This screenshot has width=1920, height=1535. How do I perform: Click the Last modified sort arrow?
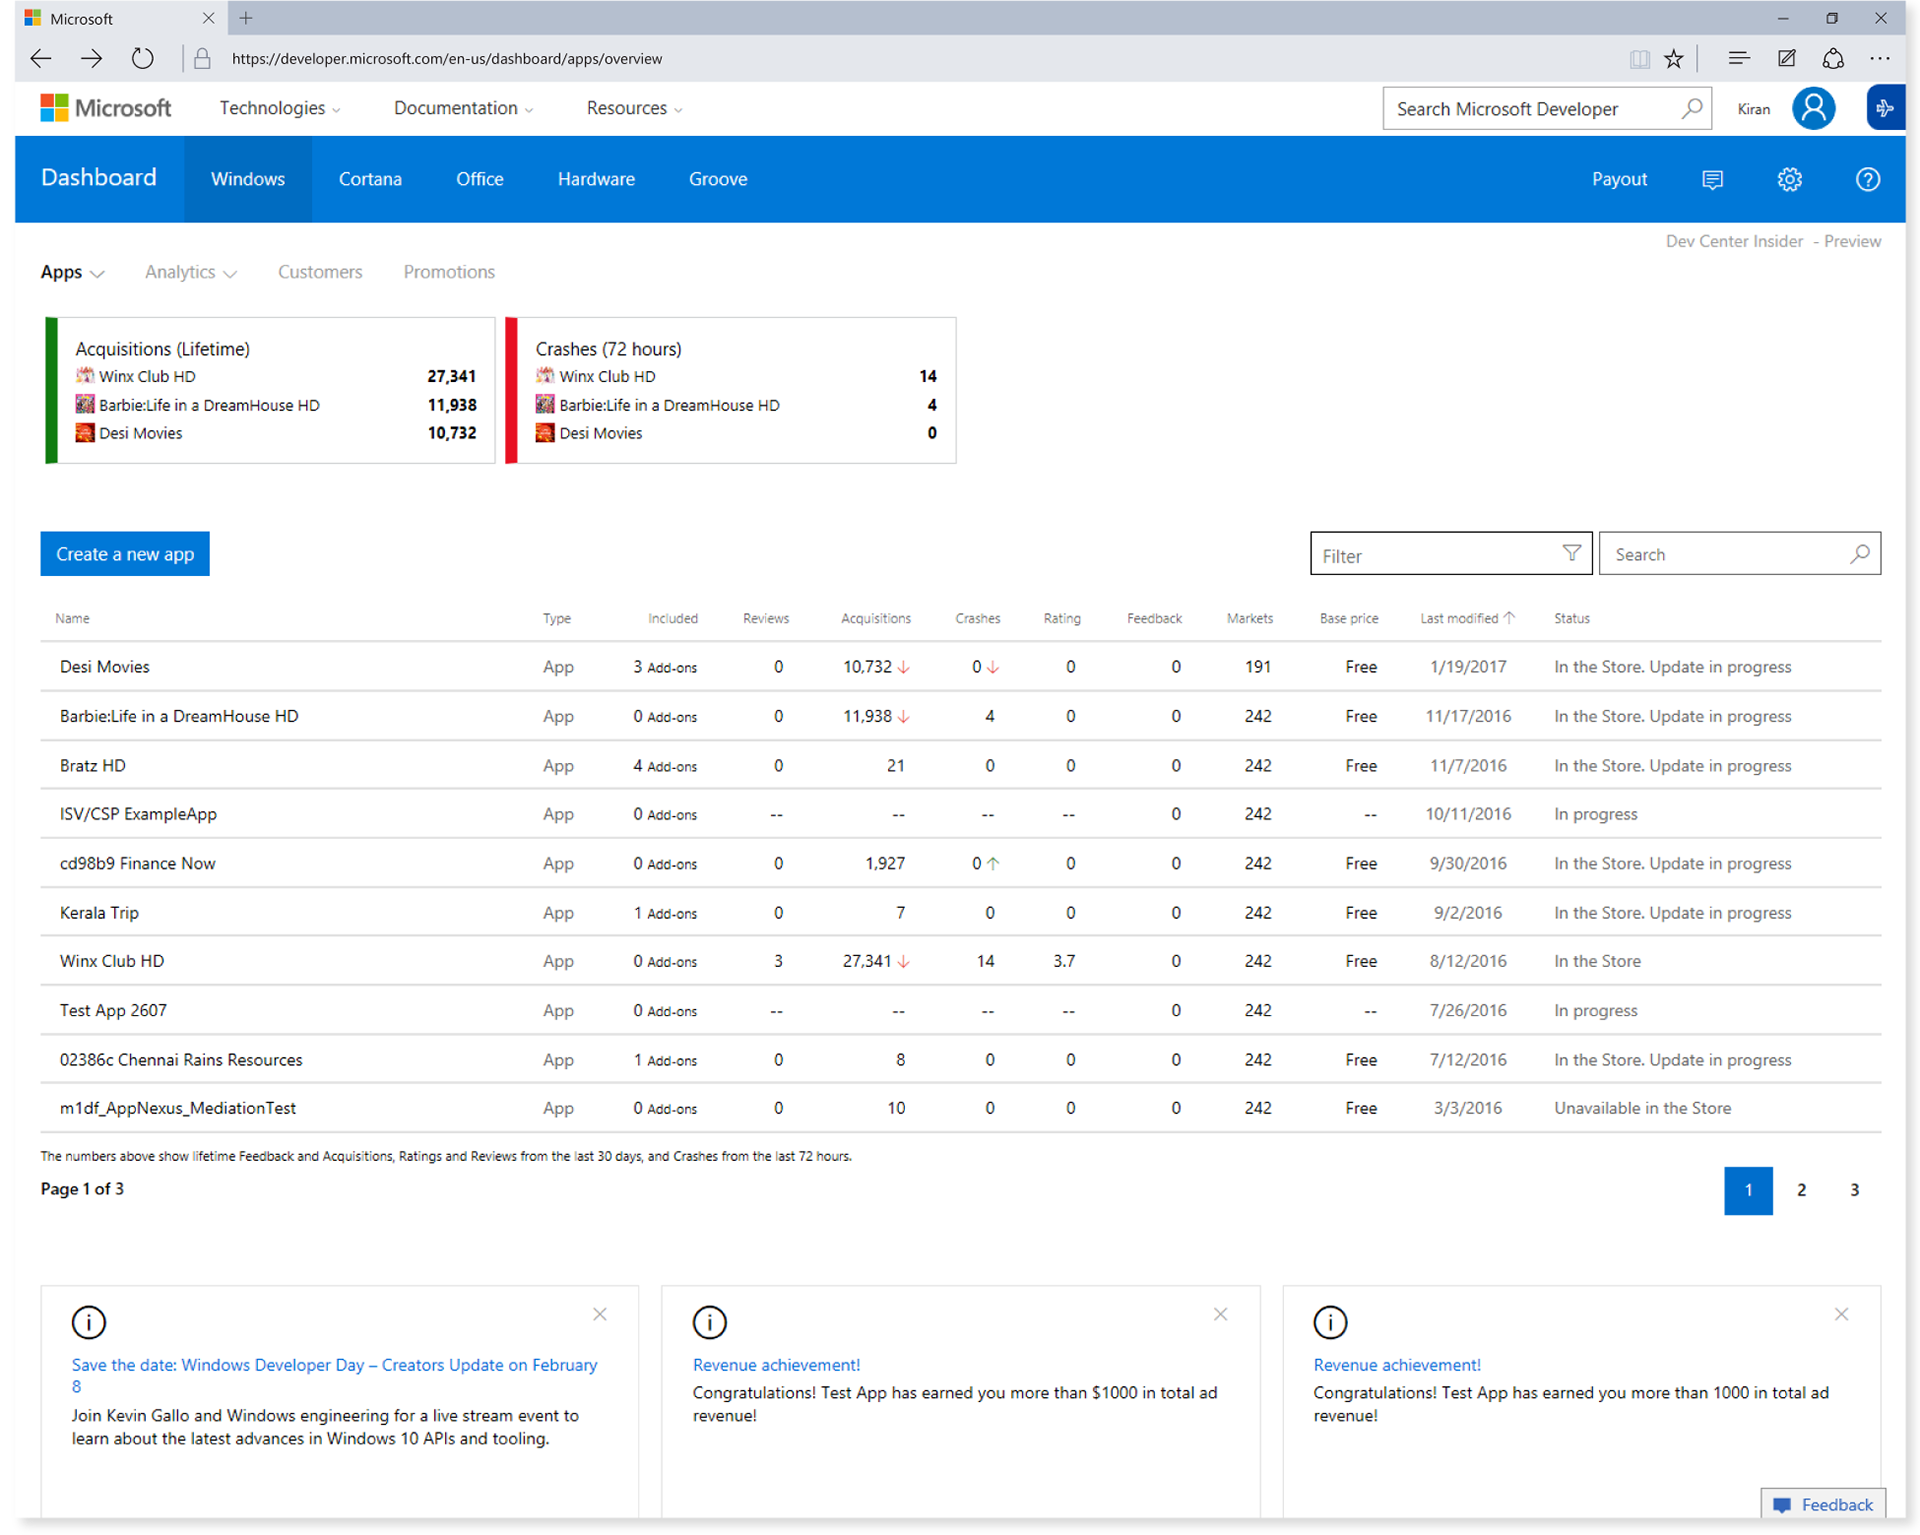[x=1509, y=617]
